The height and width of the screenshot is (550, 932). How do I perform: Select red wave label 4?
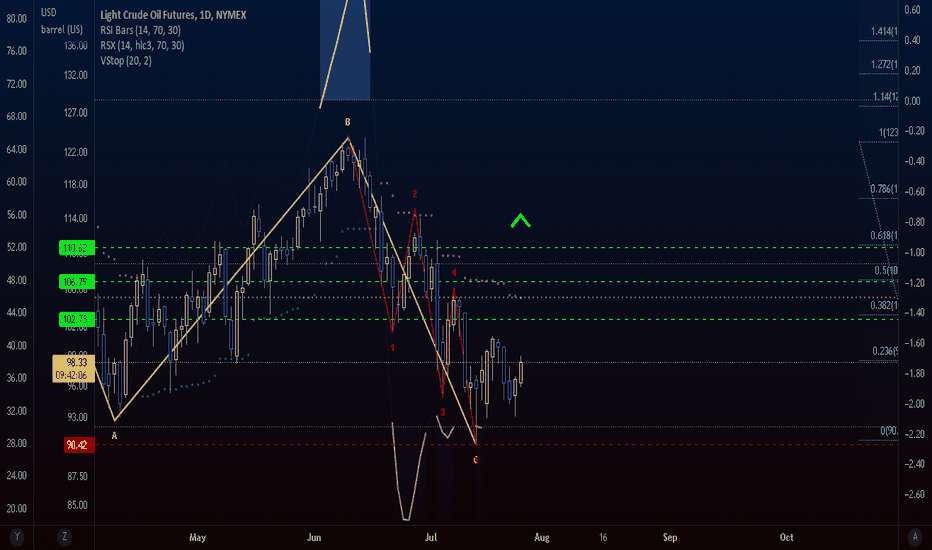454,272
